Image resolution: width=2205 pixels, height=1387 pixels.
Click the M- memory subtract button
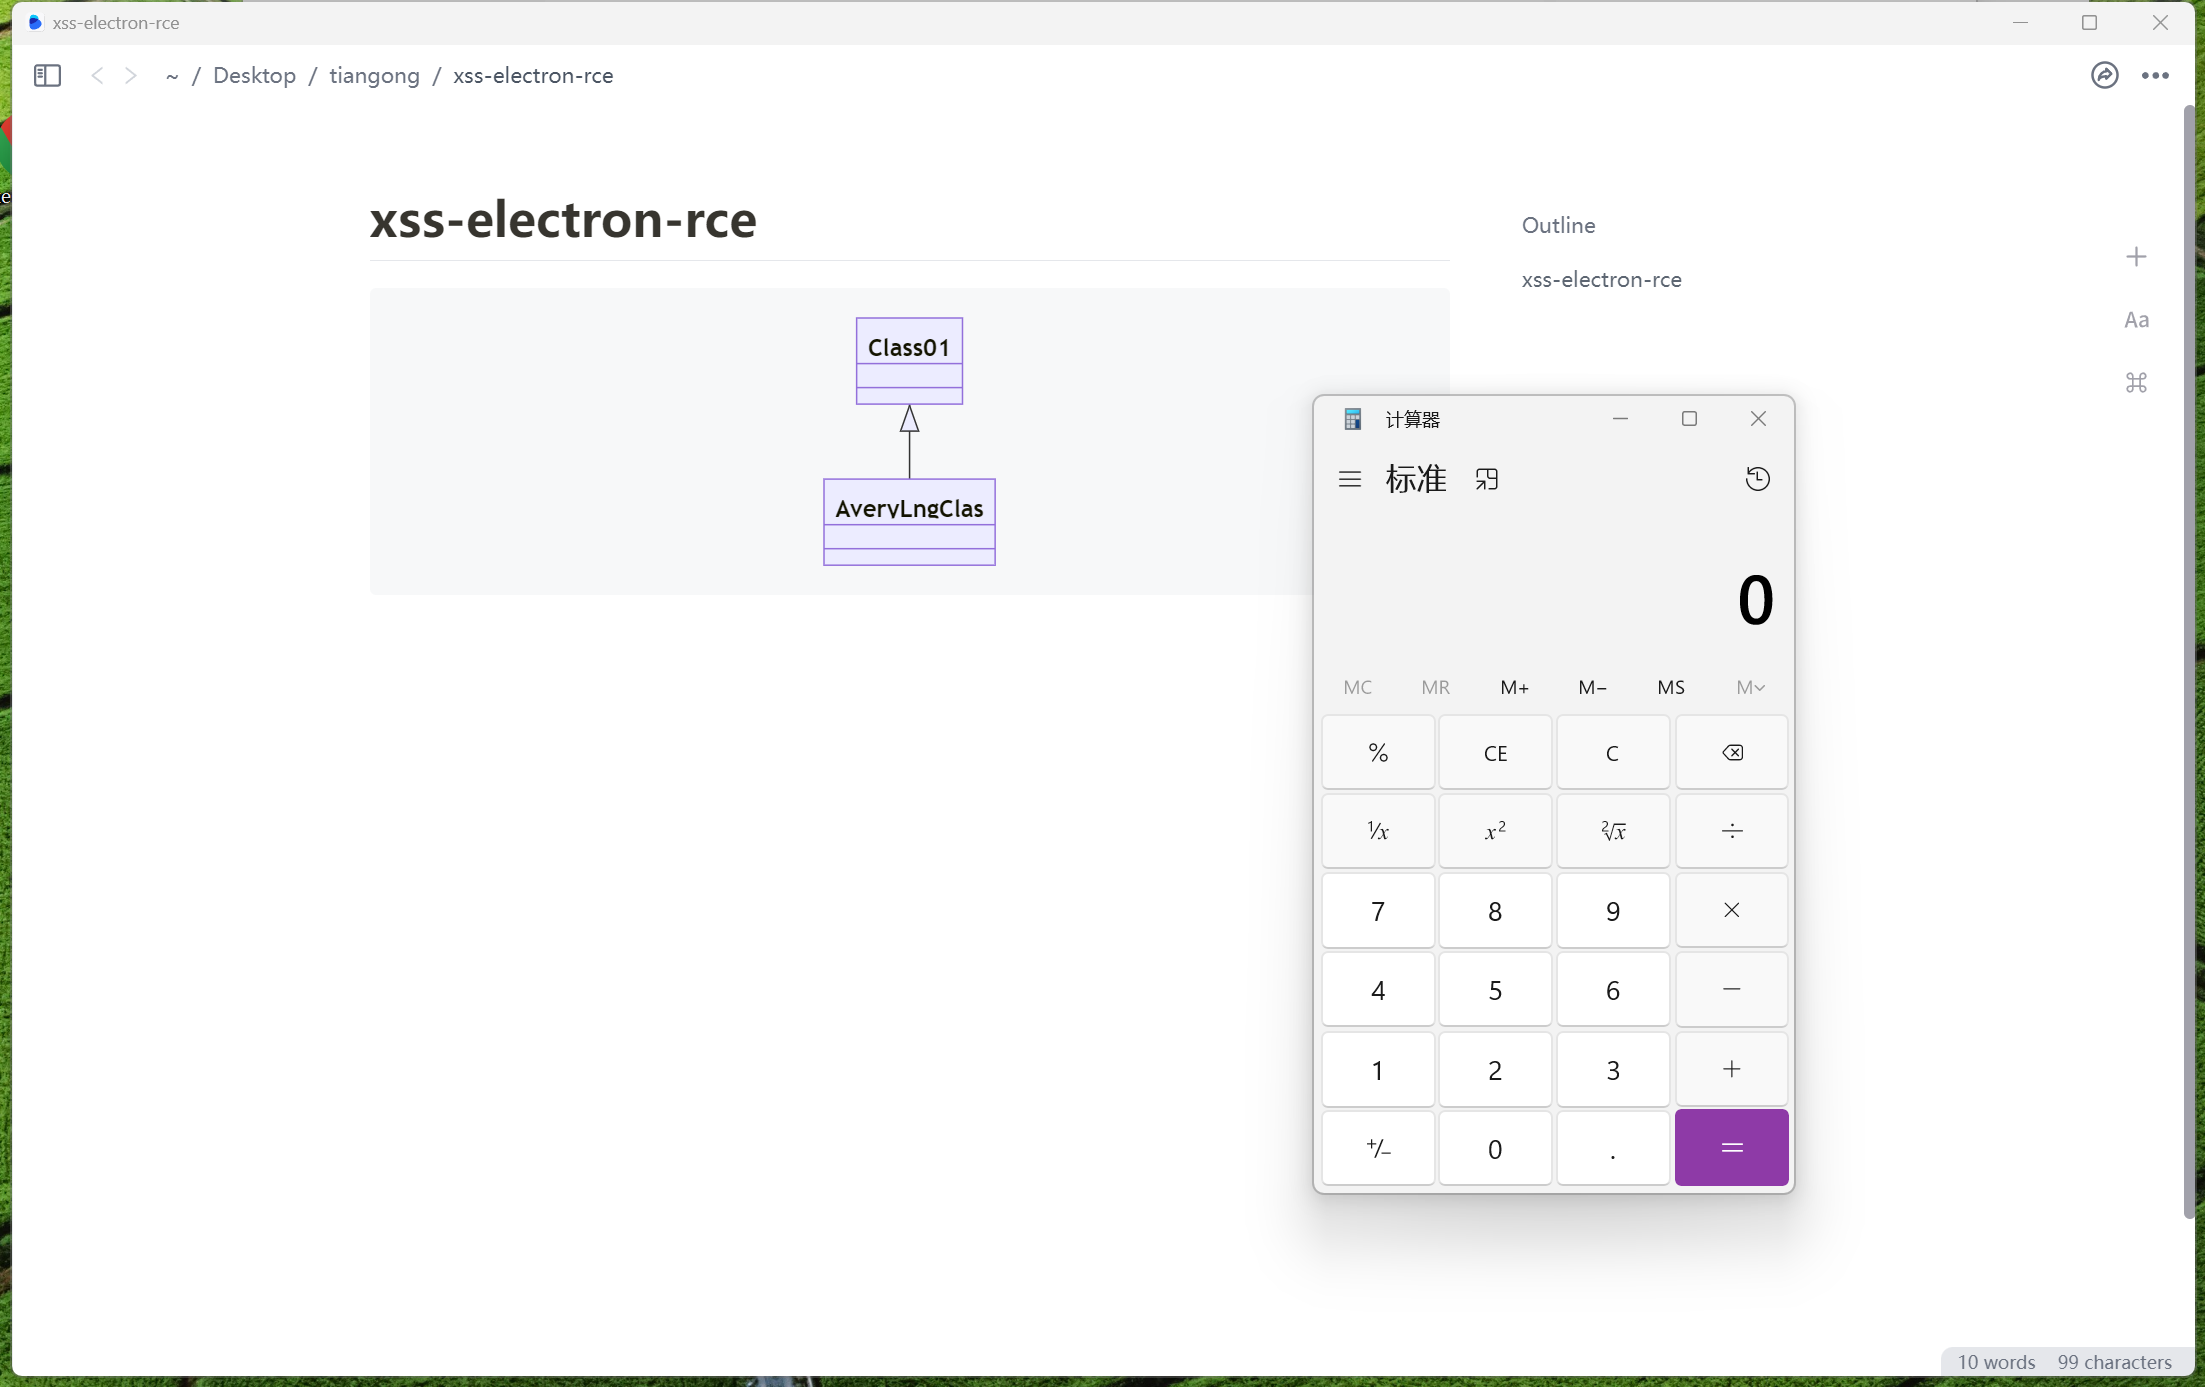click(x=1592, y=687)
